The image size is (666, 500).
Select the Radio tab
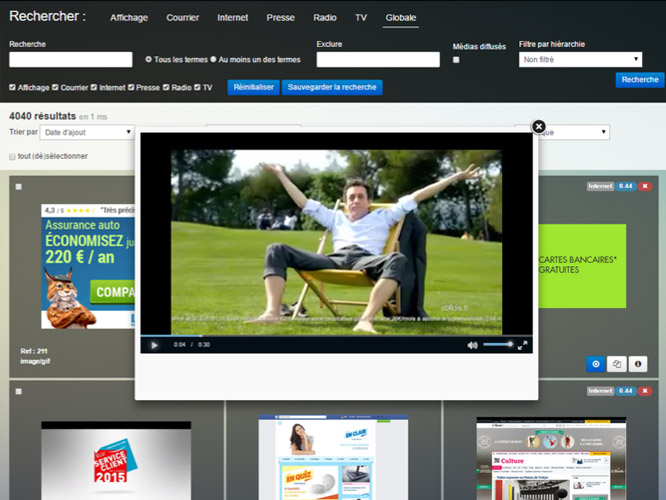coord(325,18)
